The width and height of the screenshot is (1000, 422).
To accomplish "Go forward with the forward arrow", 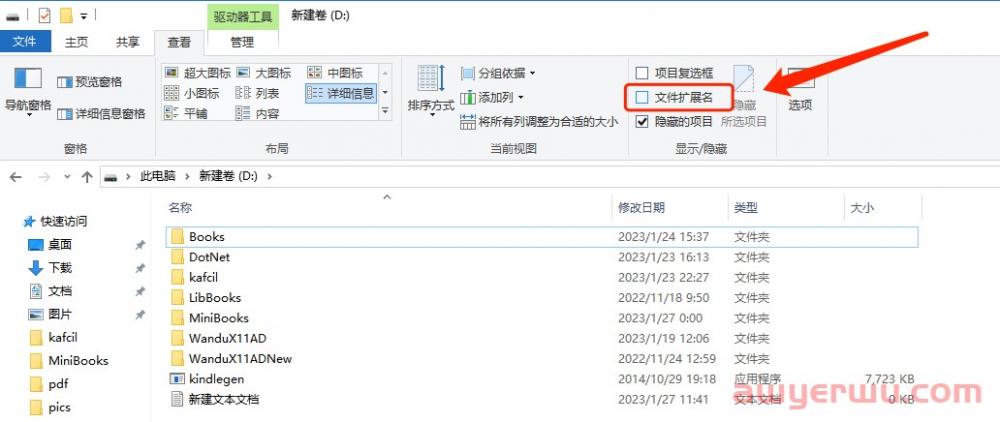I will click(45, 177).
